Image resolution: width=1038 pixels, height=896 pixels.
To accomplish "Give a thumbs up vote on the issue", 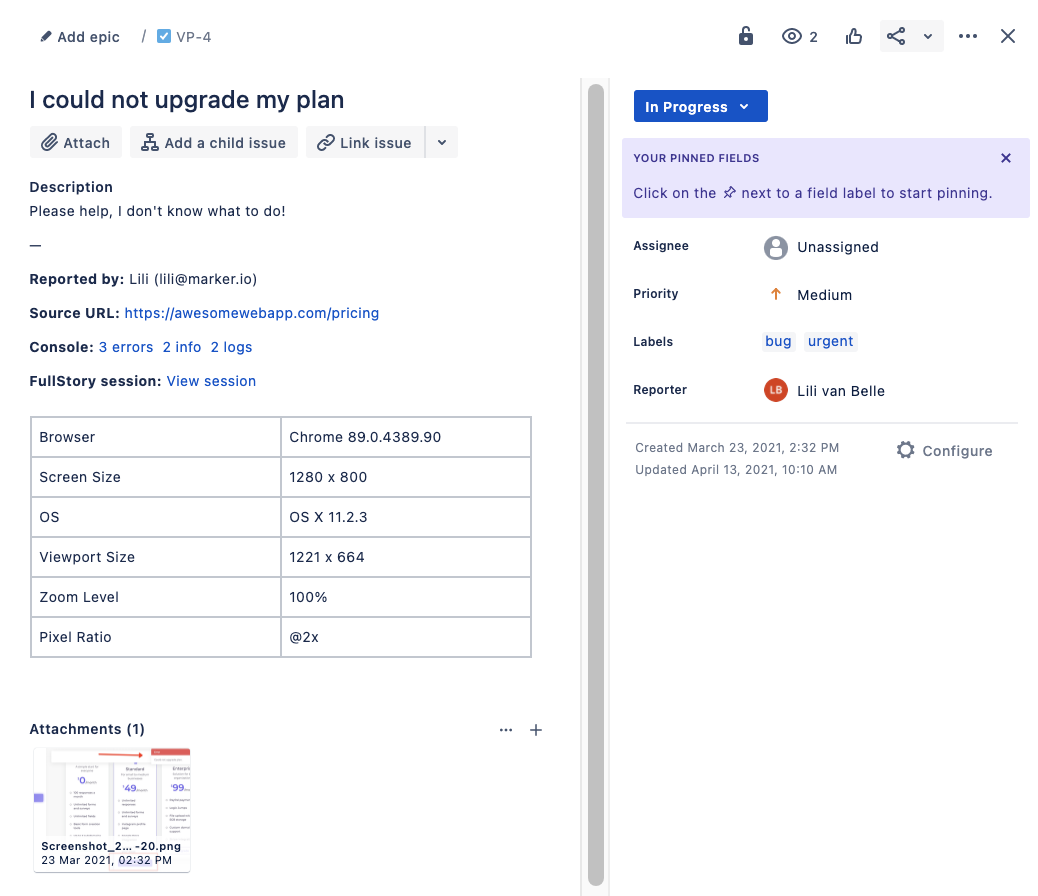I will pyautogui.click(x=853, y=35).
